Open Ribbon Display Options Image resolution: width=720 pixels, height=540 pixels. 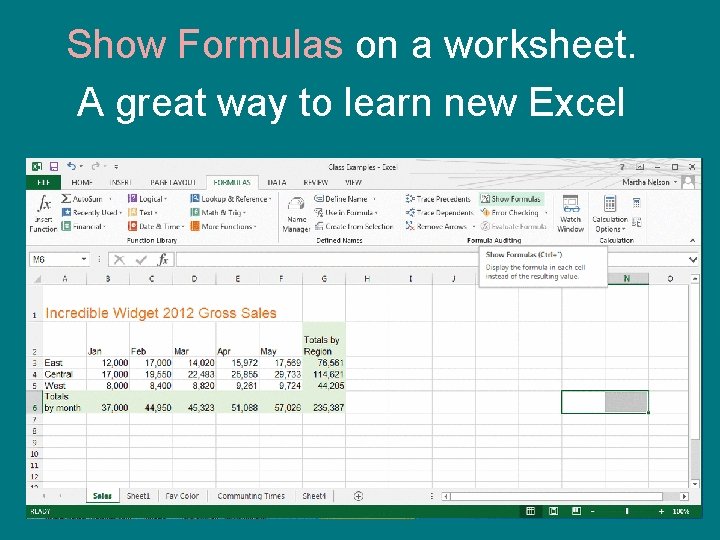click(640, 167)
